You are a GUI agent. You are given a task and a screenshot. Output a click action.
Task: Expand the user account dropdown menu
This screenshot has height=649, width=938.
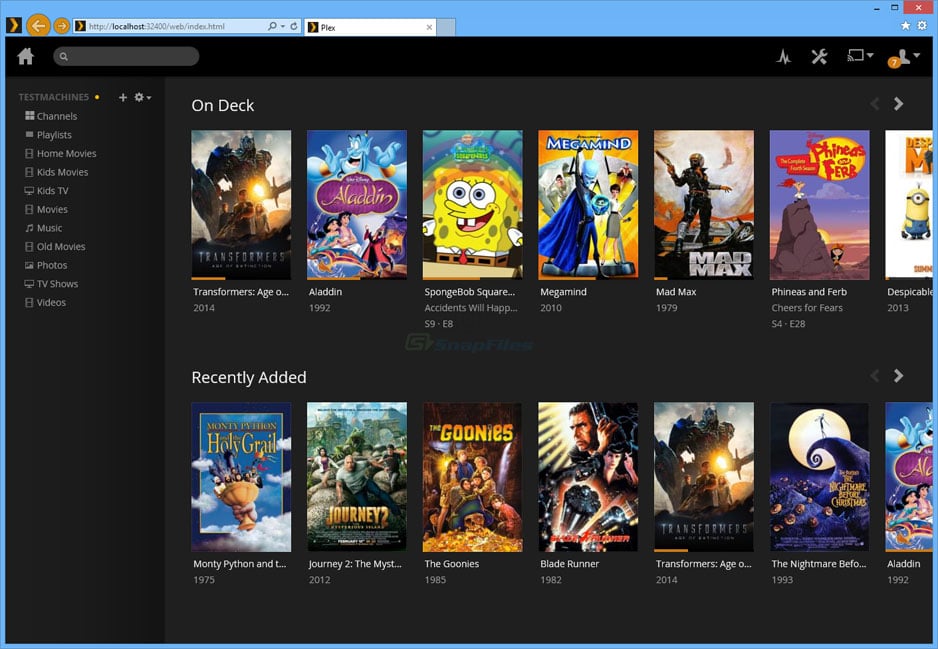click(903, 57)
